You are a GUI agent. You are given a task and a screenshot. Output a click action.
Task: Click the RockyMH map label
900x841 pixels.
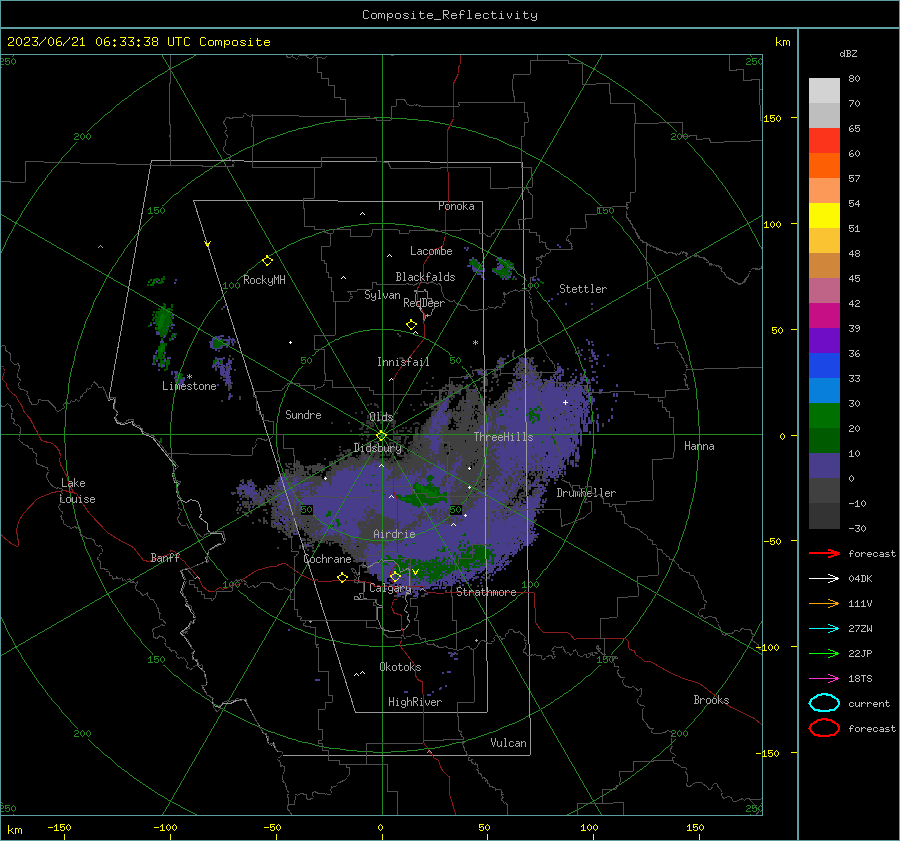coord(264,280)
